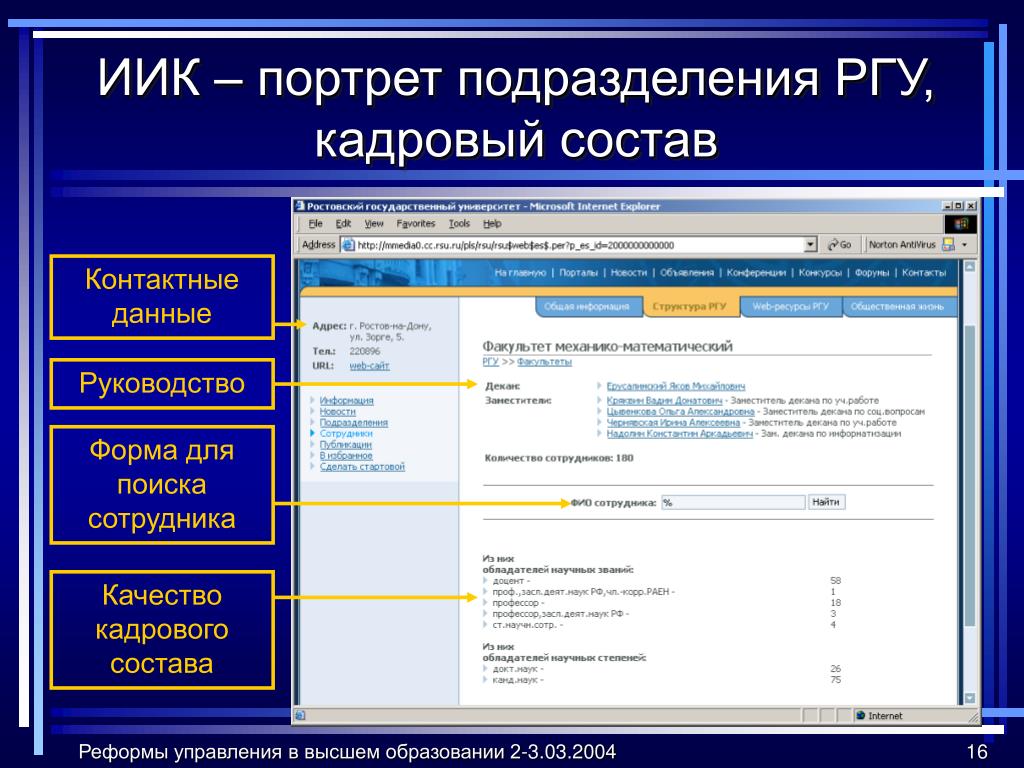Click the phone number 220896 text
The height and width of the screenshot is (768, 1024).
click(x=364, y=351)
